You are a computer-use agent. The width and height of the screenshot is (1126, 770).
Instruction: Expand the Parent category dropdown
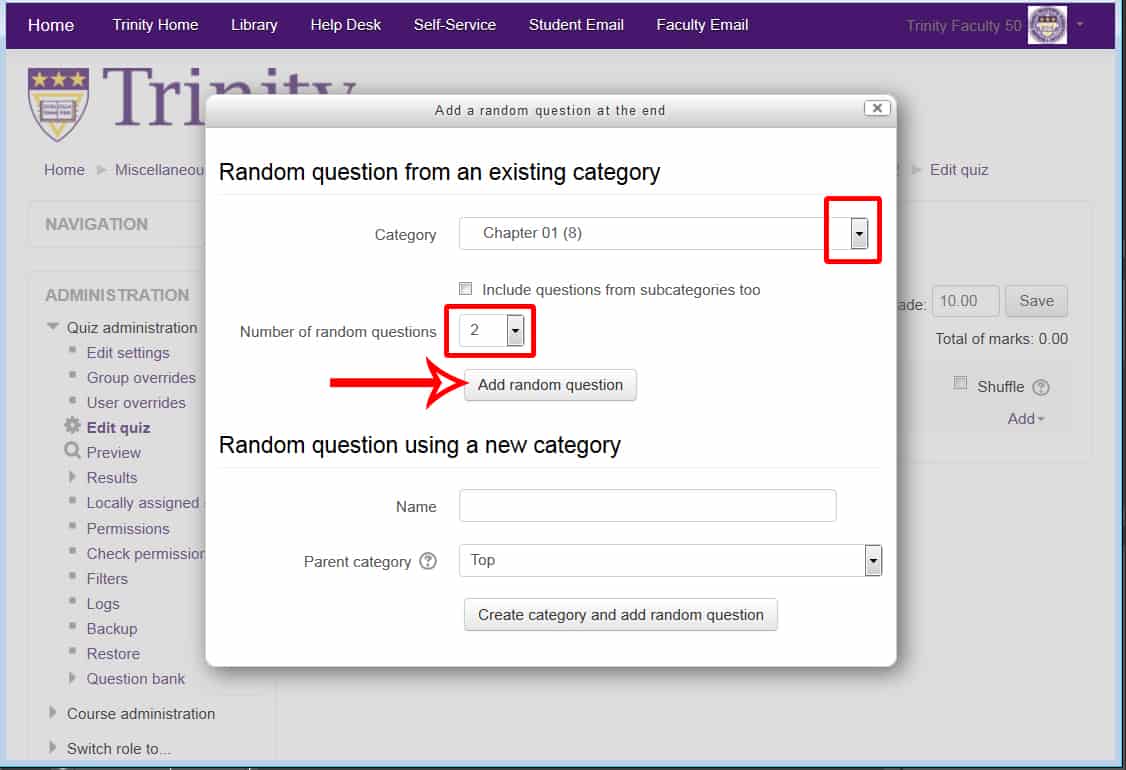[x=872, y=561]
